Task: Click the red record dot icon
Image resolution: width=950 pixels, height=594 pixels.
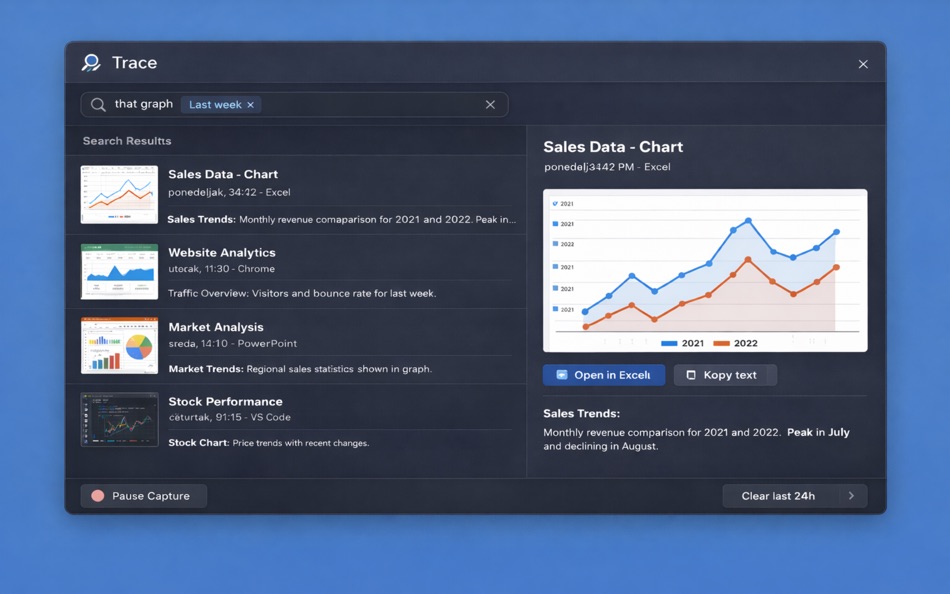Action: click(98, 496)
